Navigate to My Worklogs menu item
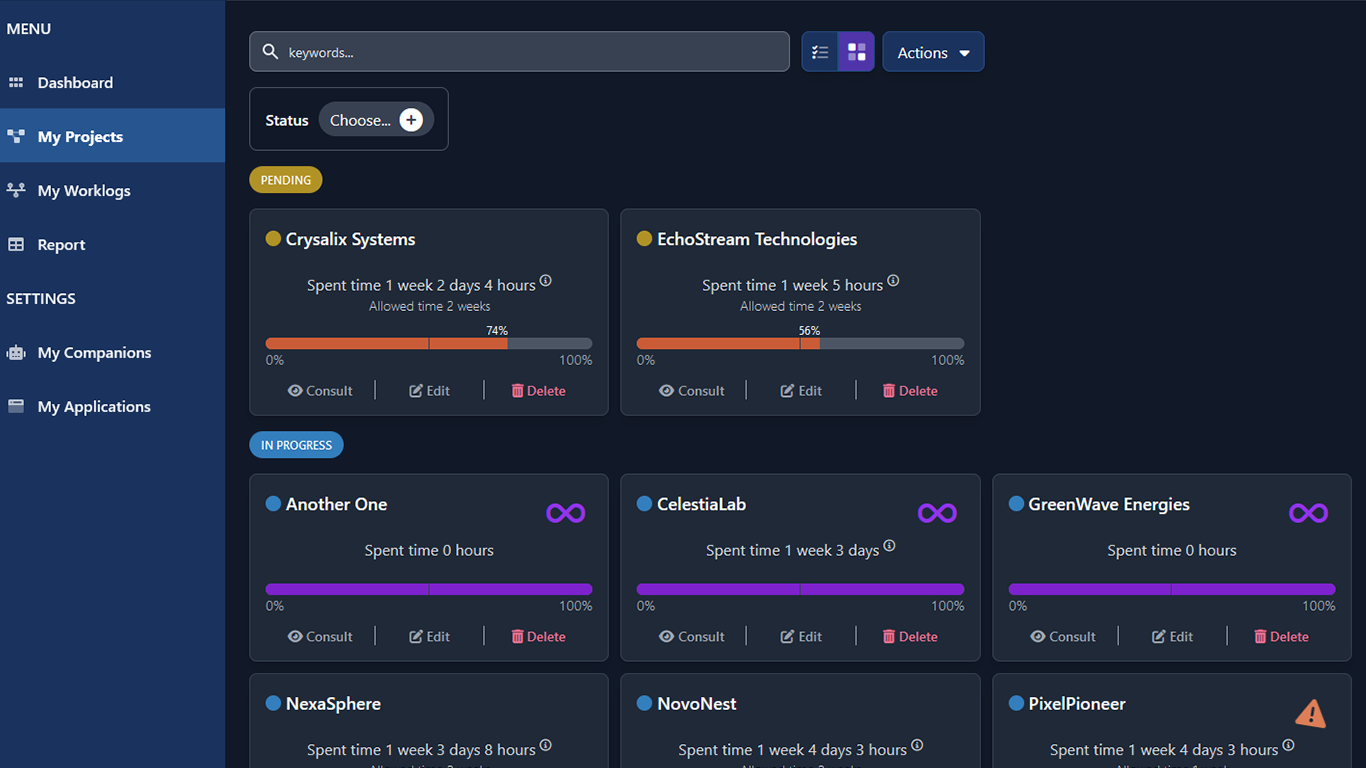This screenshot has width=1366, height=768. 84,190
